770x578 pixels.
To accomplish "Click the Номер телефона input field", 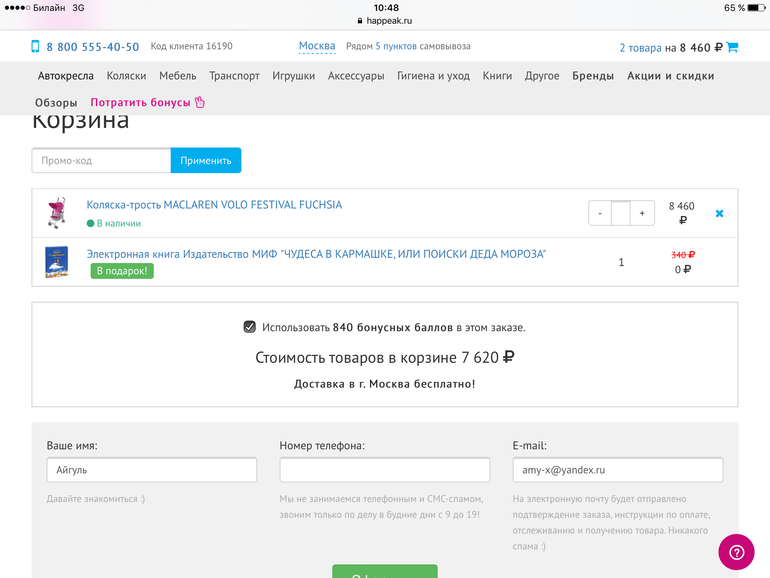I will [385, 470].
